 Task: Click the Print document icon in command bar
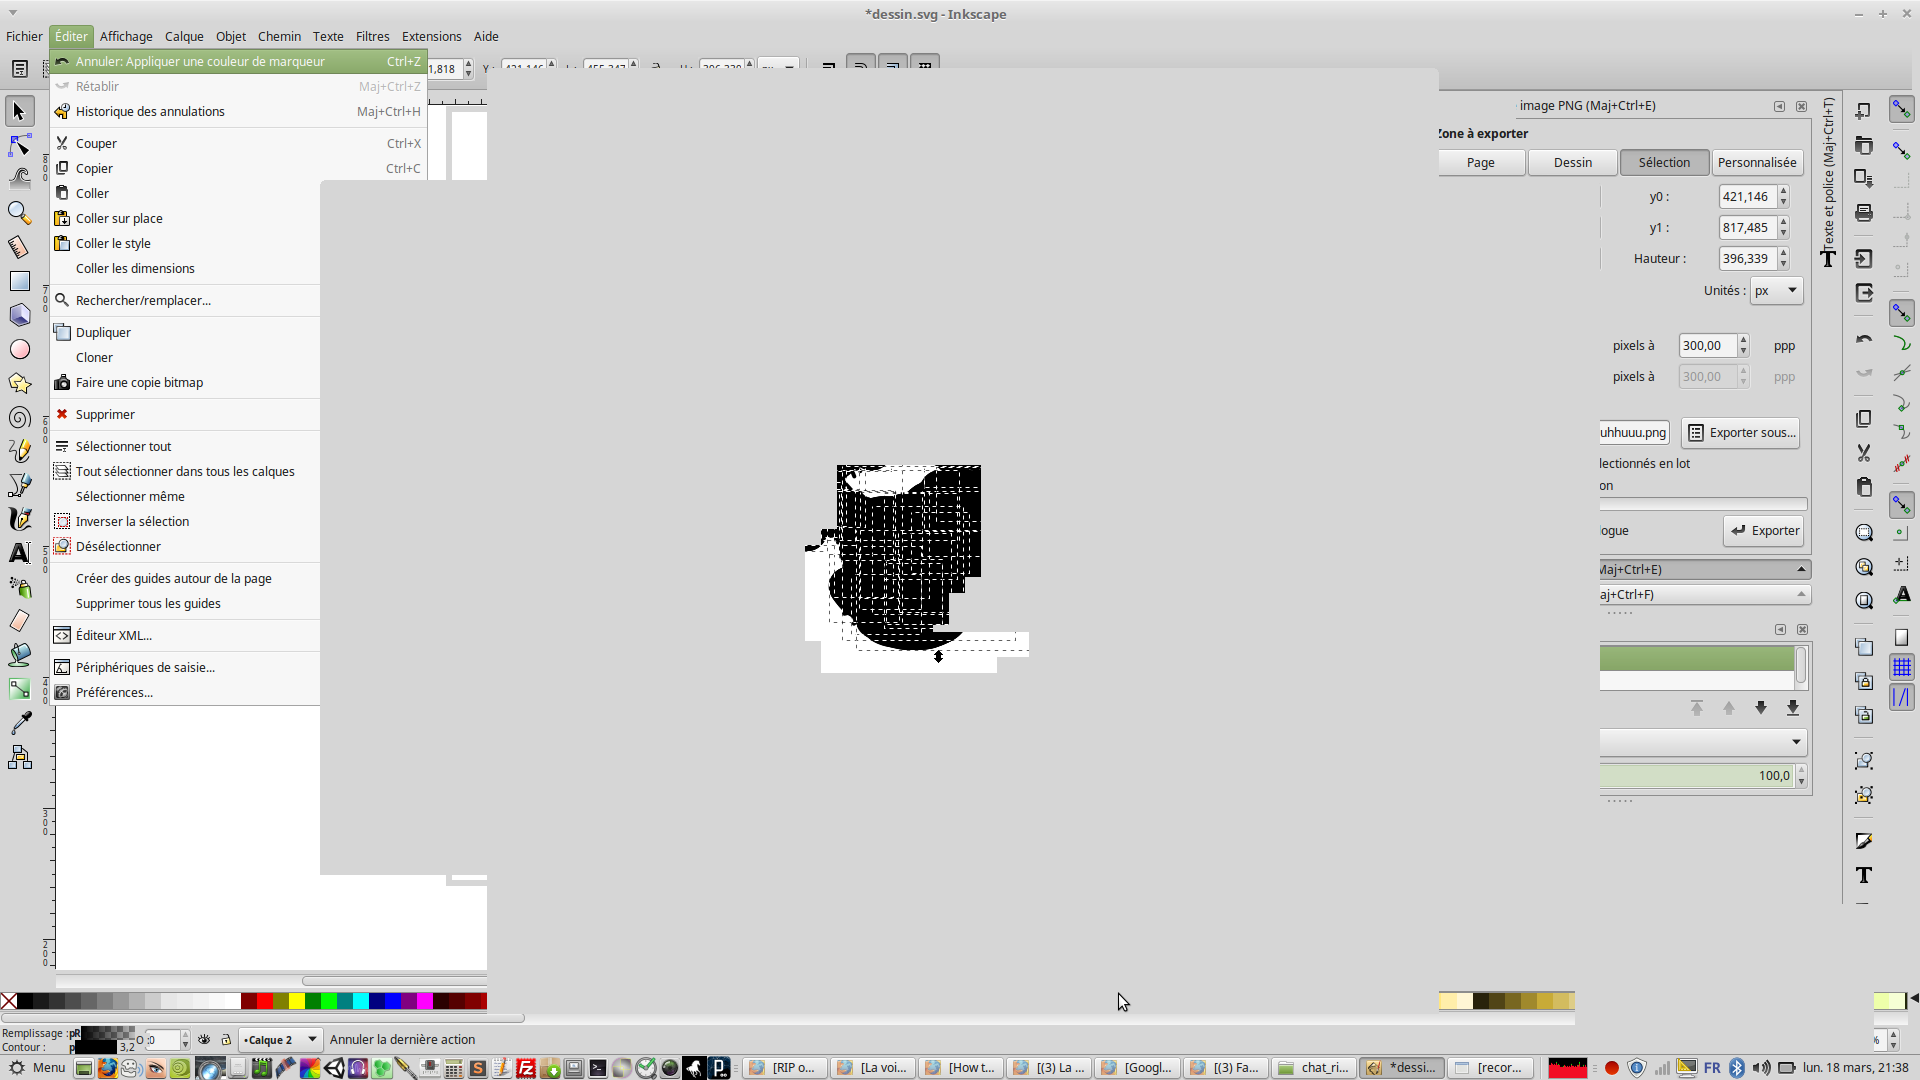(1864, 212)
